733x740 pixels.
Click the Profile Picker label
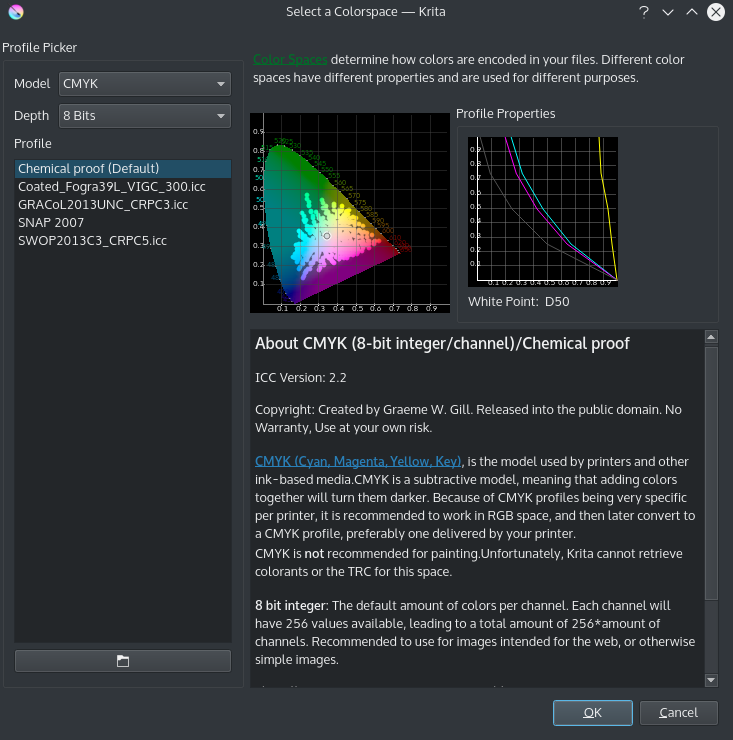(x=39, y=48)
